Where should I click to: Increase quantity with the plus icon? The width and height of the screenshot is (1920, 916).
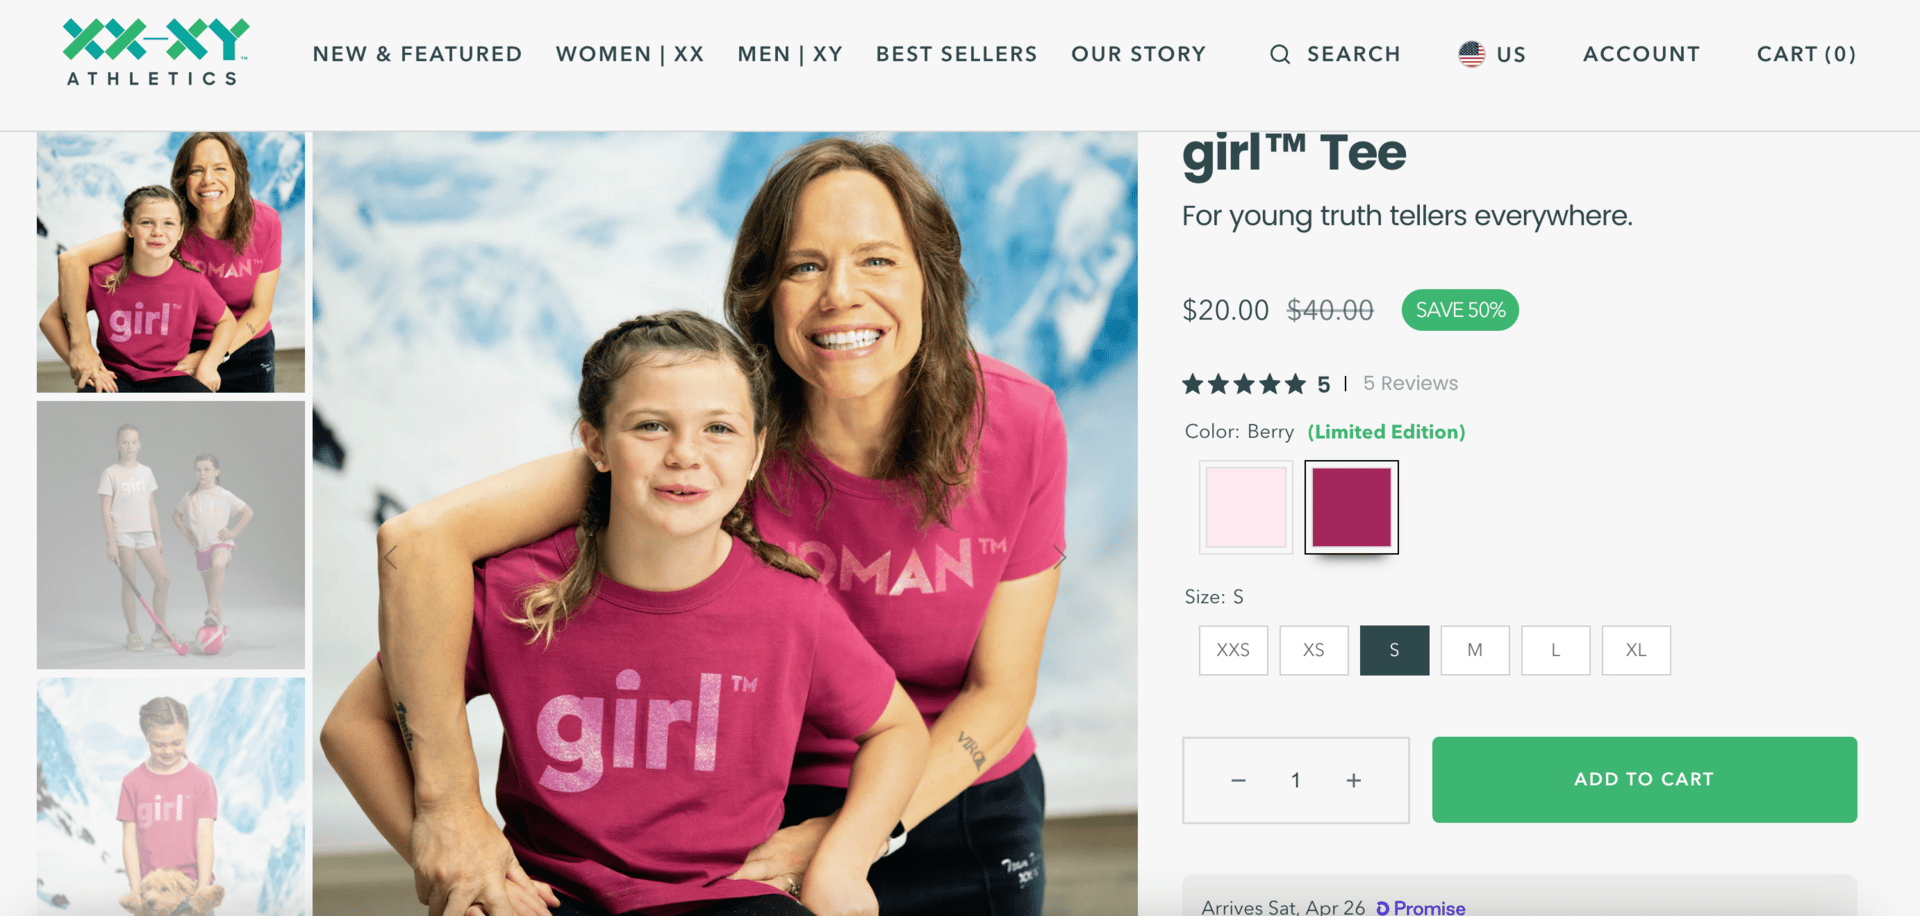(1353, 781)
